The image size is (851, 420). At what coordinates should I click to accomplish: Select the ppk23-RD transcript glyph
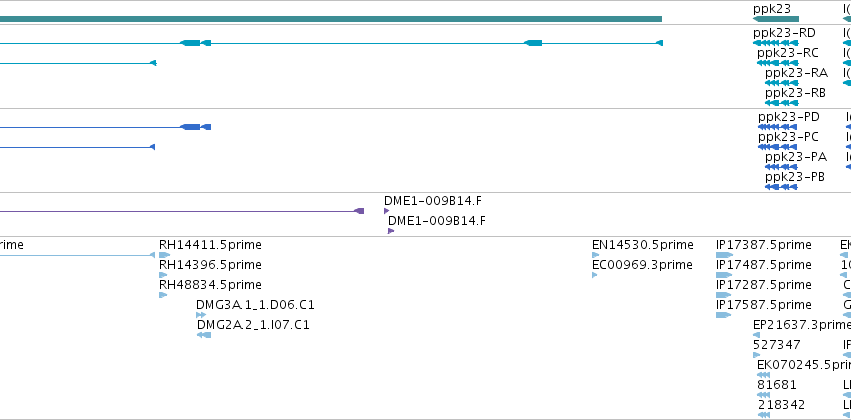click(776, 43)
